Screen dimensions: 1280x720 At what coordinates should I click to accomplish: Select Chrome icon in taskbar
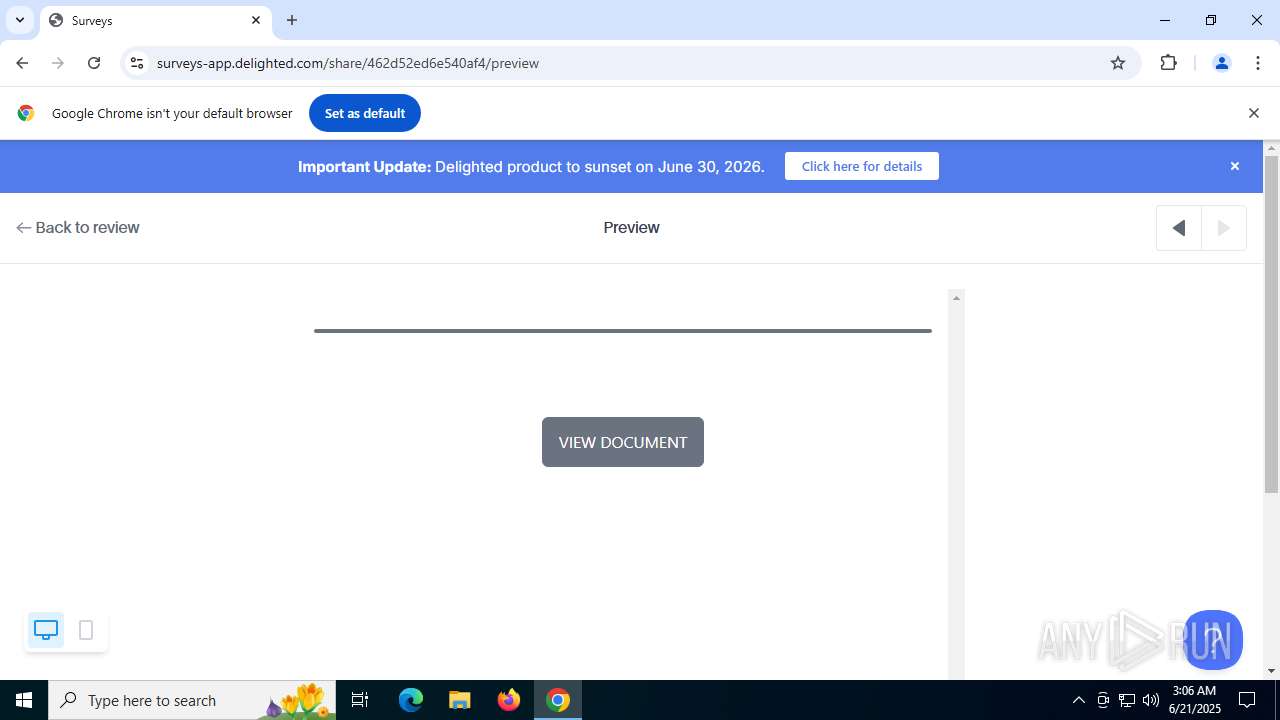click(558, 700)
